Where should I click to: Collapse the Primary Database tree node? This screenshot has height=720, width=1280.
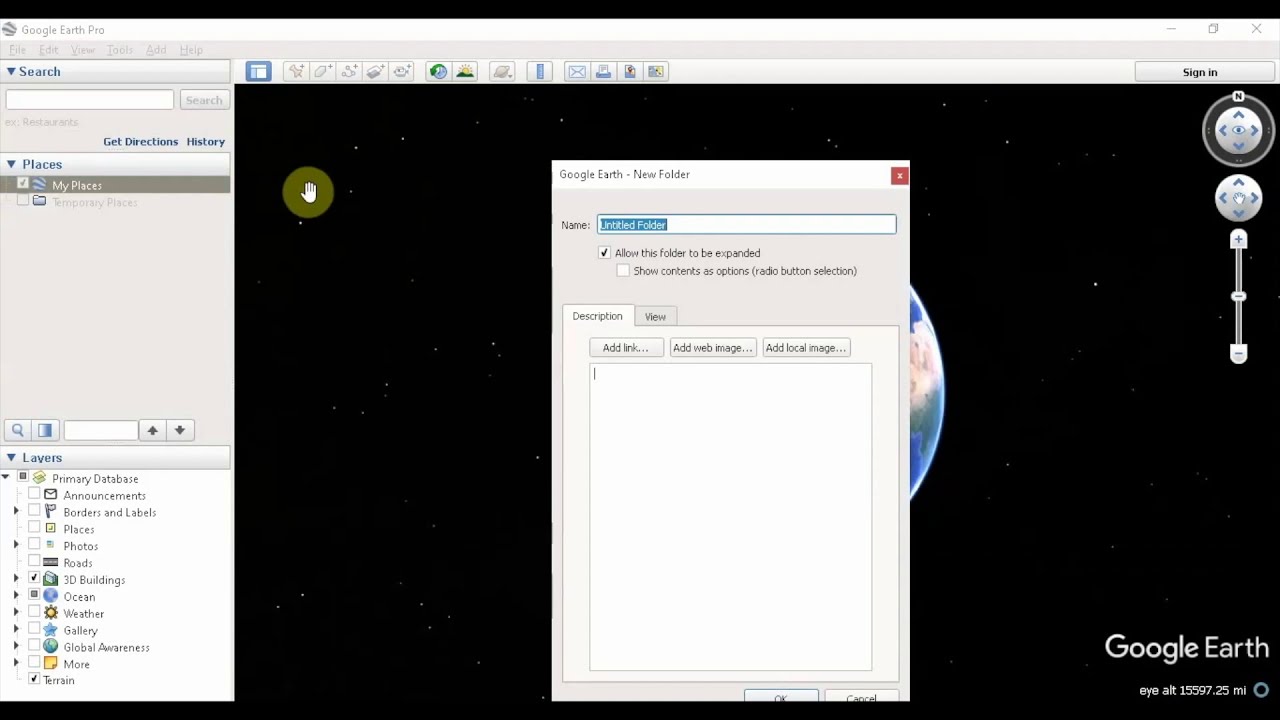click(6, 478)
